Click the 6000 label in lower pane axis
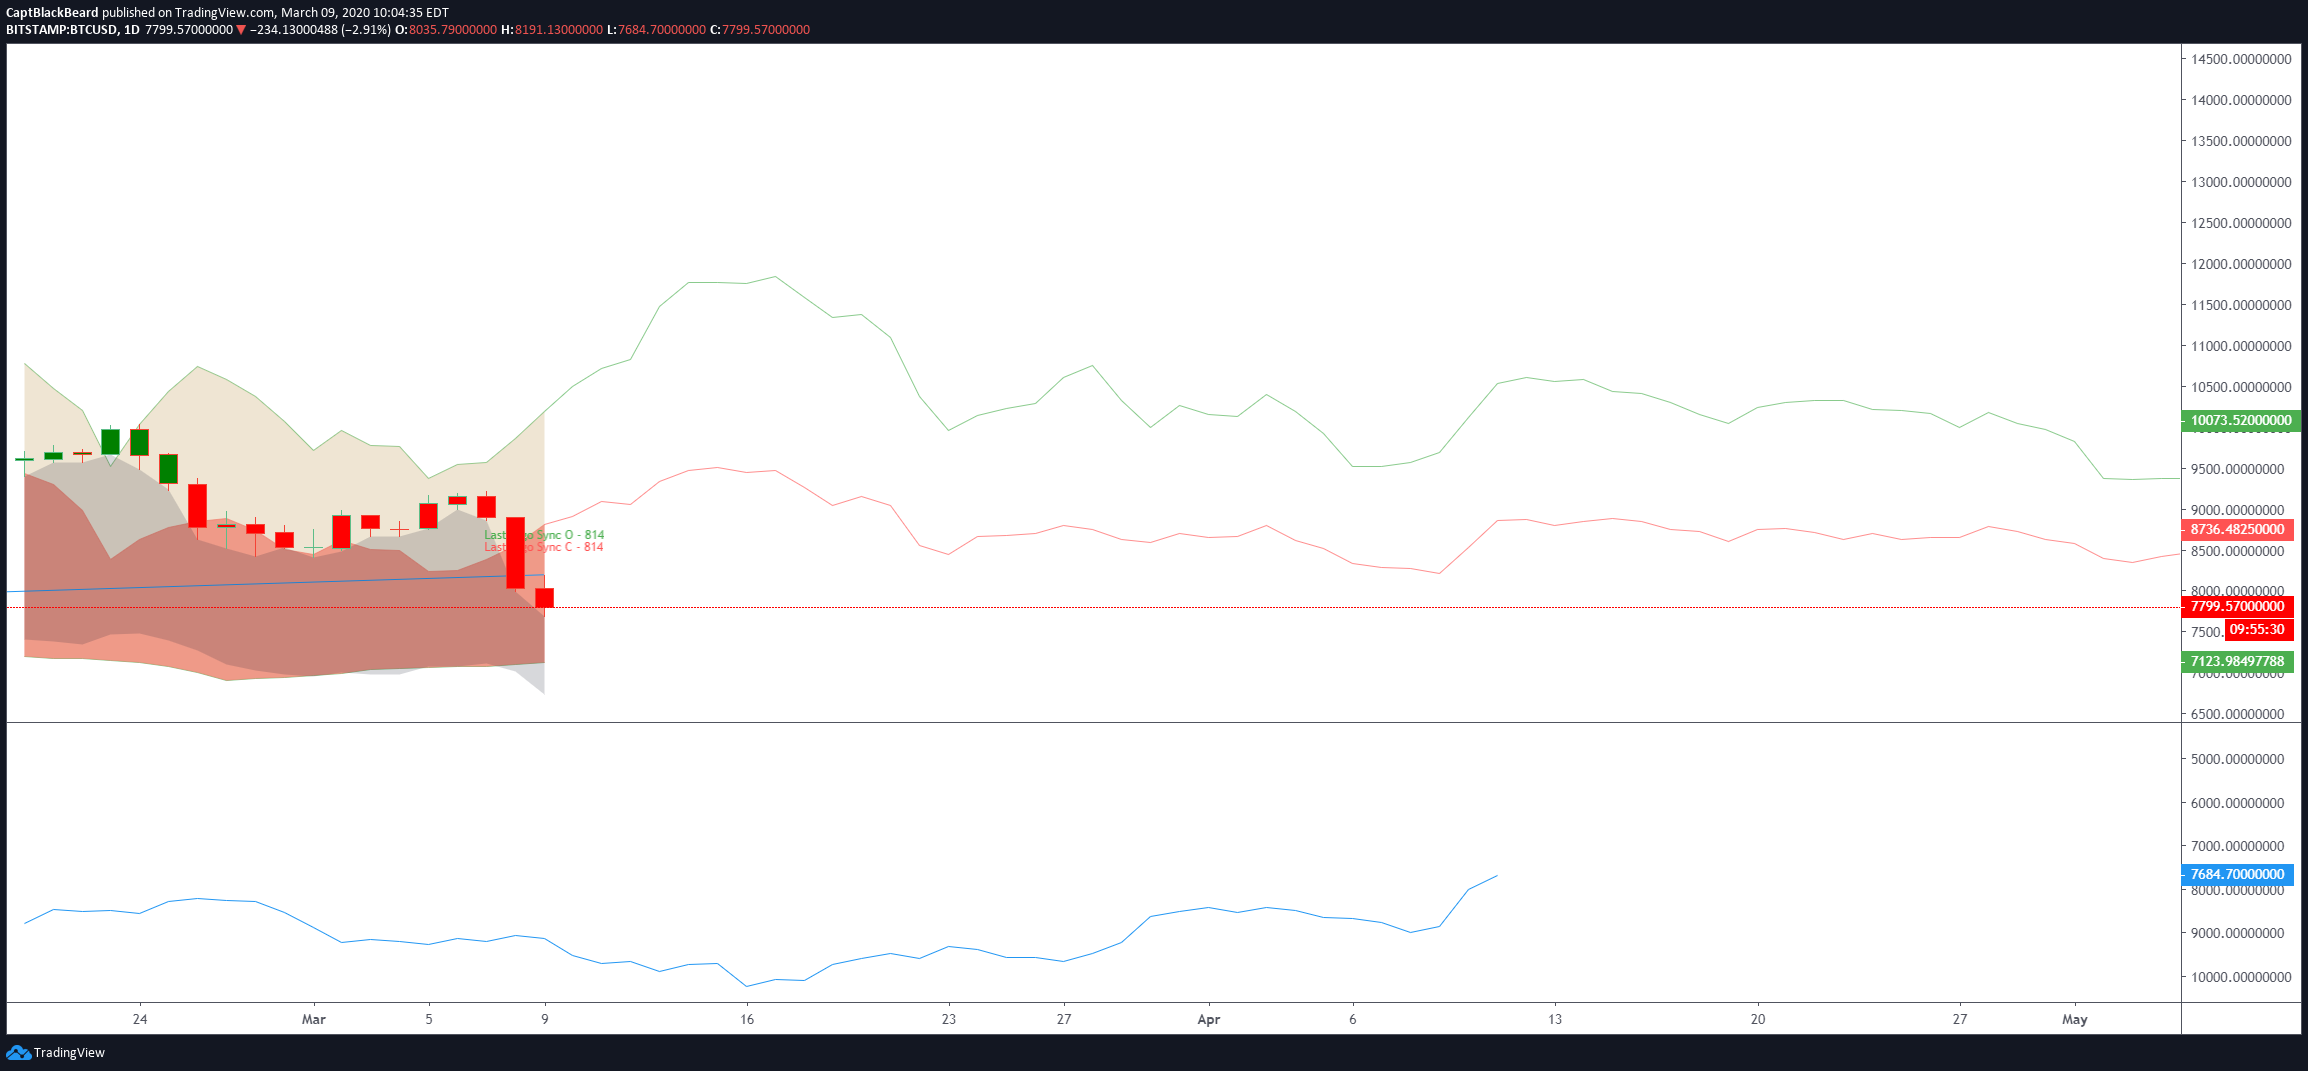Viewport: 2308px width, 1071px height. click(x=2237, y=803)
